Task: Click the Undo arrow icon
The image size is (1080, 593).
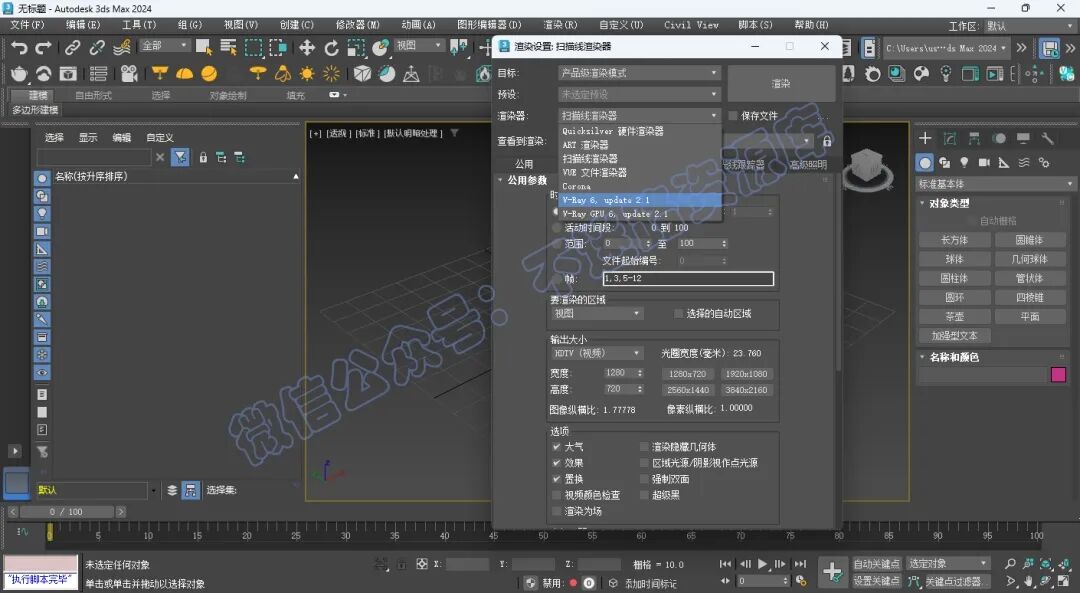Action: (x=19, y=48)
